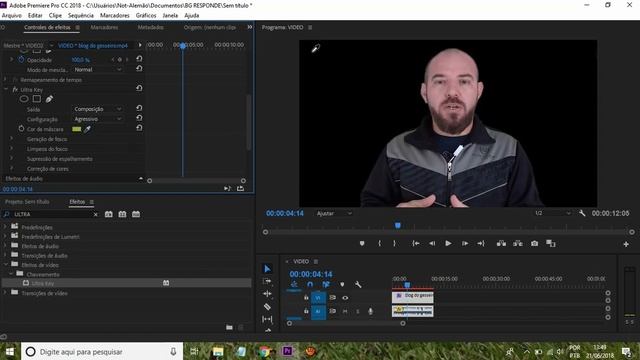Viewport: 640px width, 360px height.
Task: Reset the Ultra Key effect
Action: tap(139, 88)
